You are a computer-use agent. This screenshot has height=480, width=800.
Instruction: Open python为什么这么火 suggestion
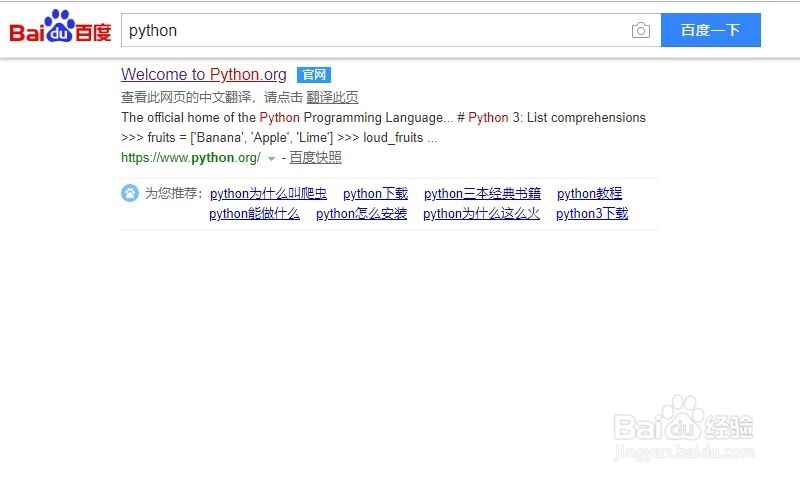[481, 214]
